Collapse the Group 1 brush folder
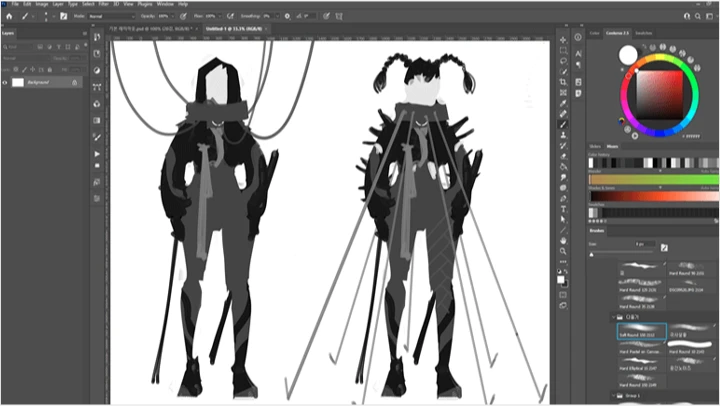This screenshot has height=406, width=720. [x=613, y=395]
